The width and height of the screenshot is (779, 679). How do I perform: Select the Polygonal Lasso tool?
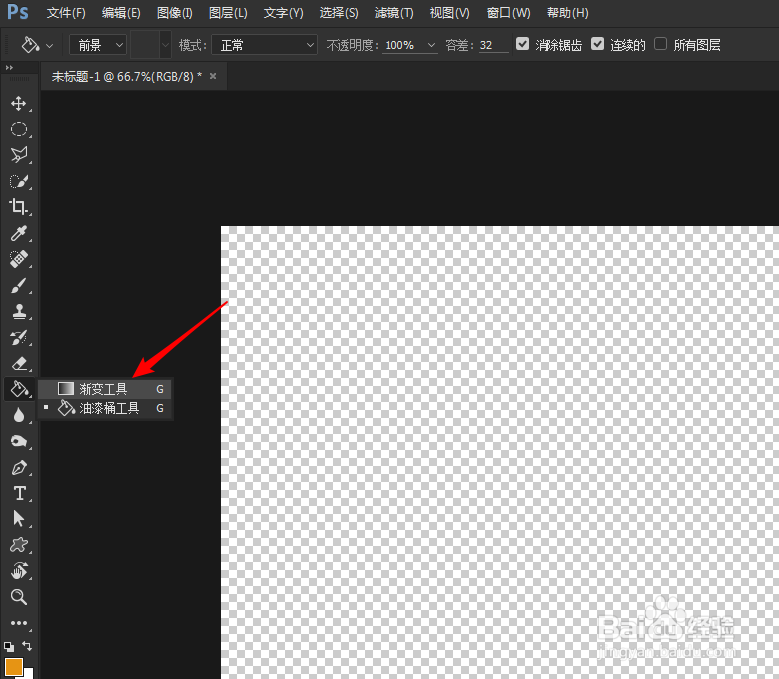point(19,155)
